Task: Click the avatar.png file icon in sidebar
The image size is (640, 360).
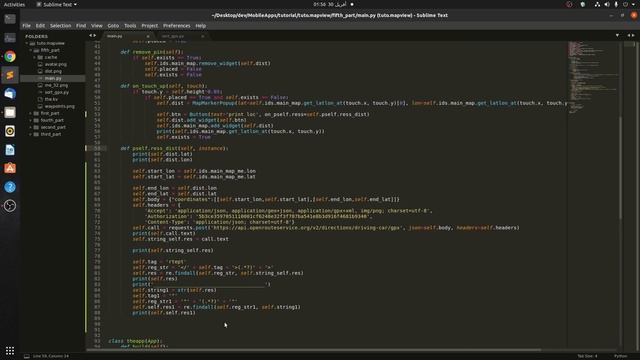Action: point(40,64)
